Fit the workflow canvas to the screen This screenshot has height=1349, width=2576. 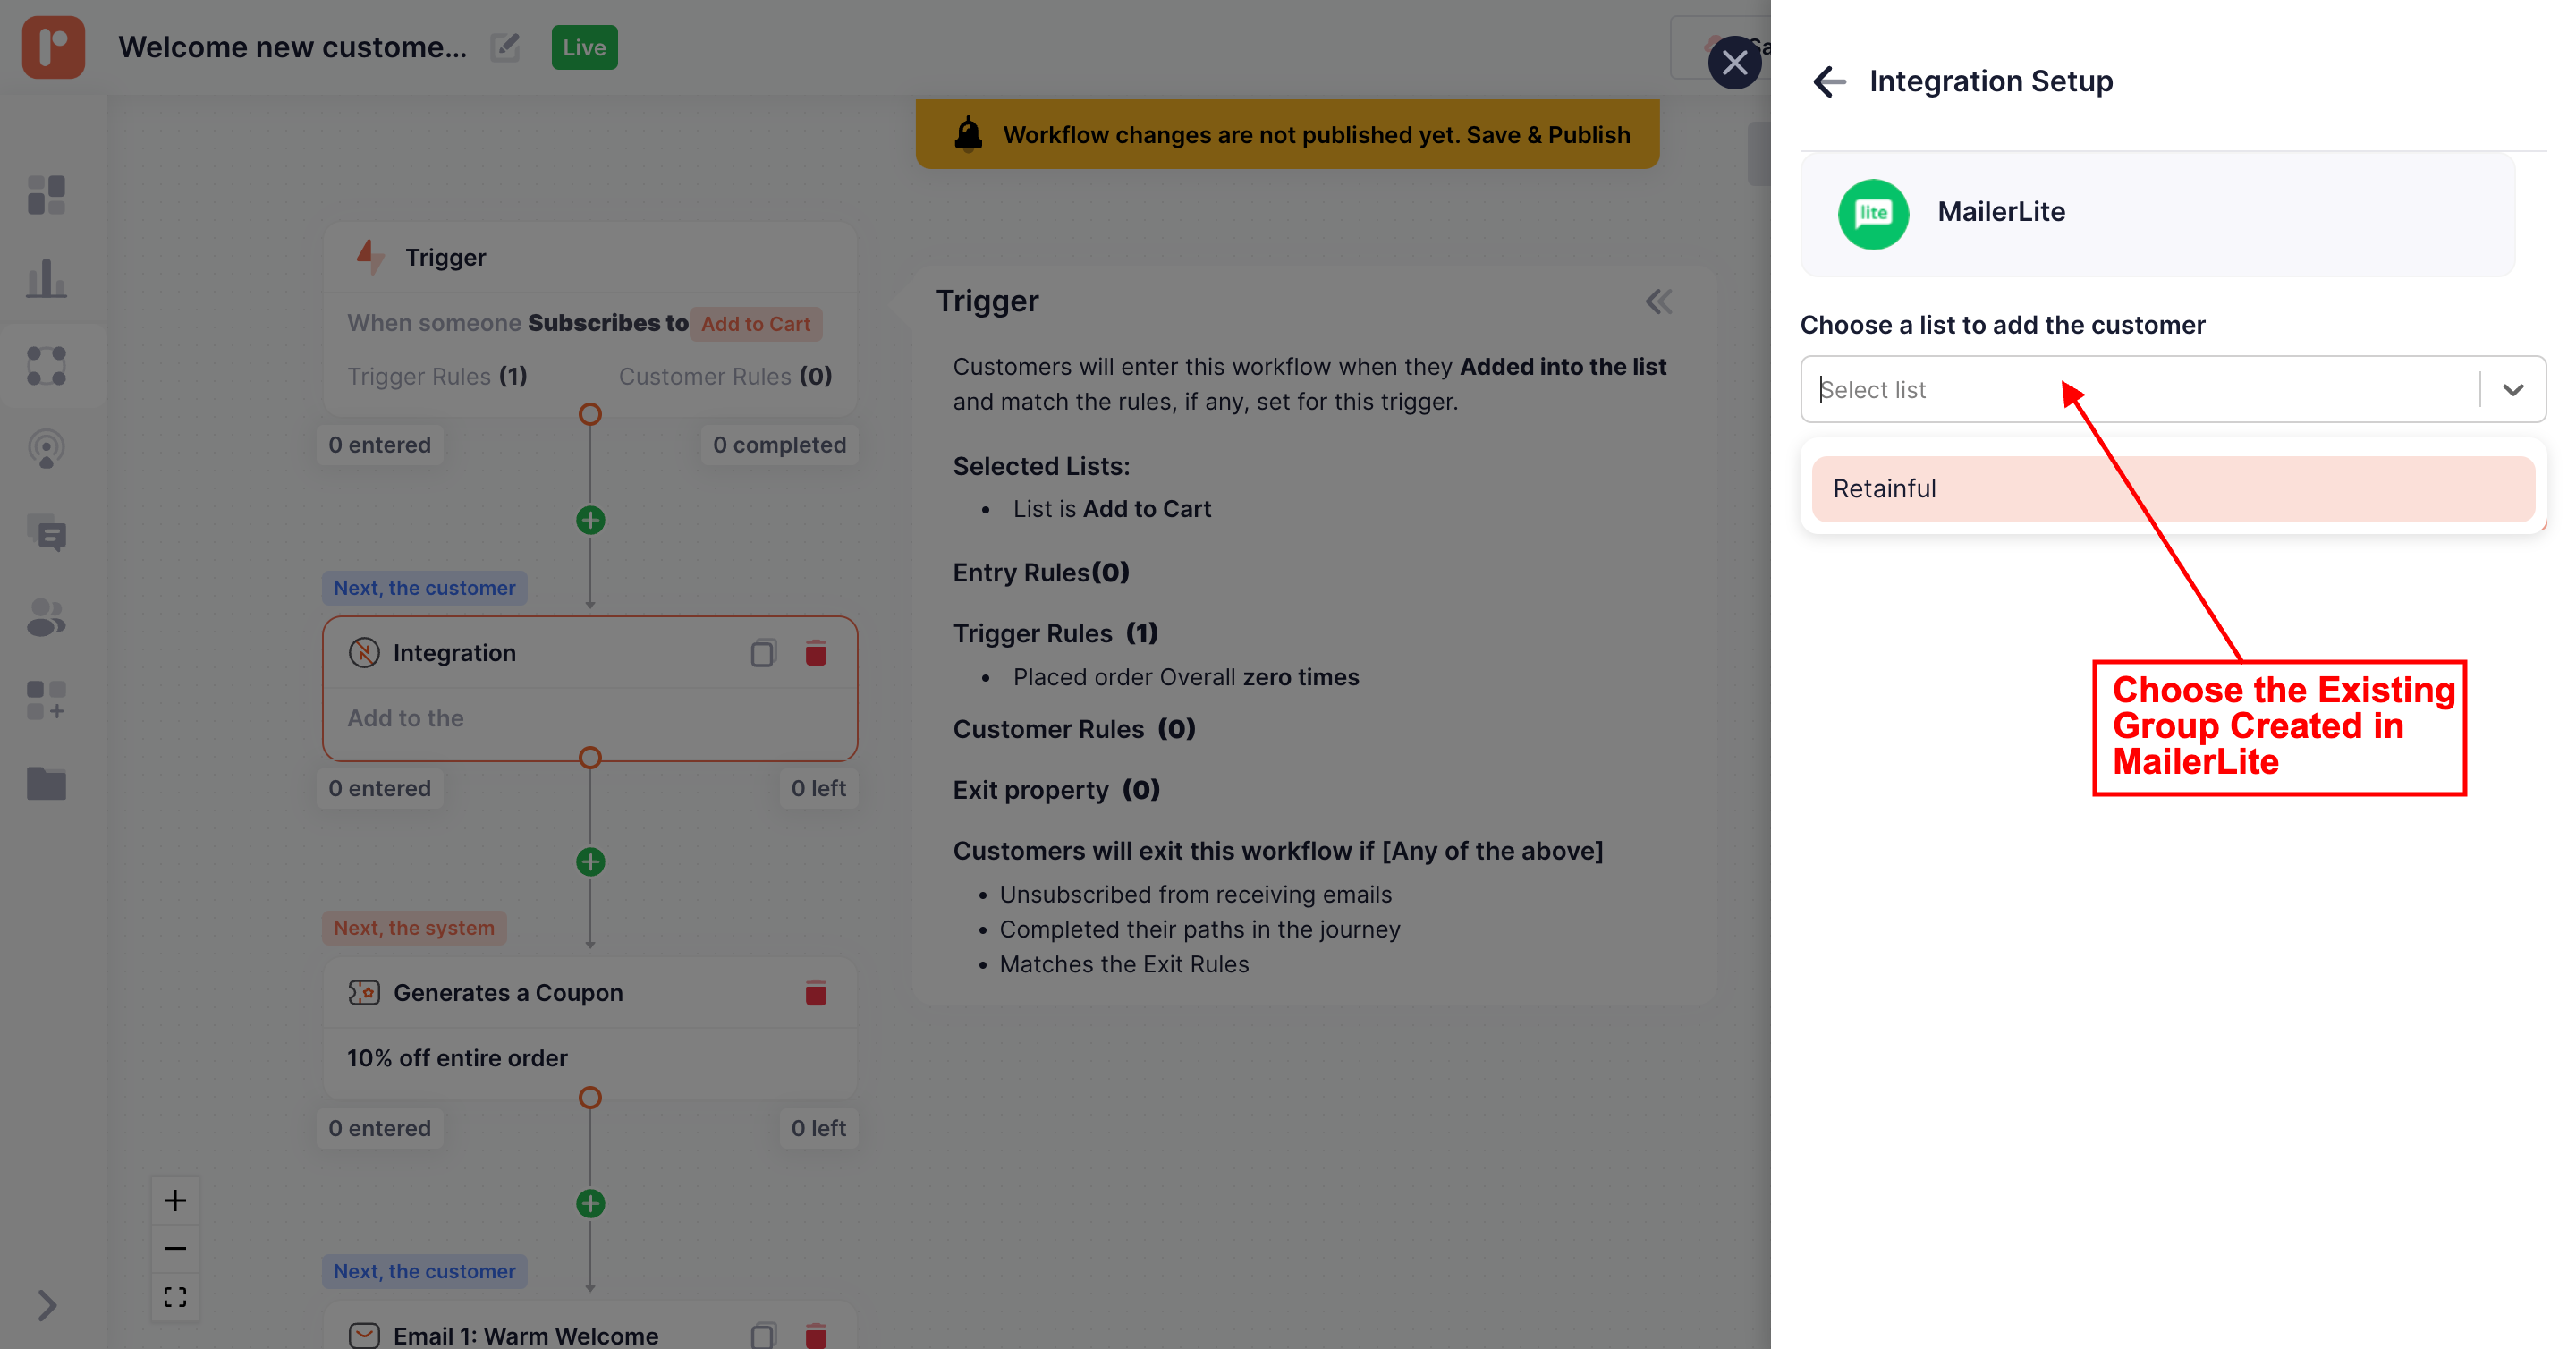tap(175, 1297)
